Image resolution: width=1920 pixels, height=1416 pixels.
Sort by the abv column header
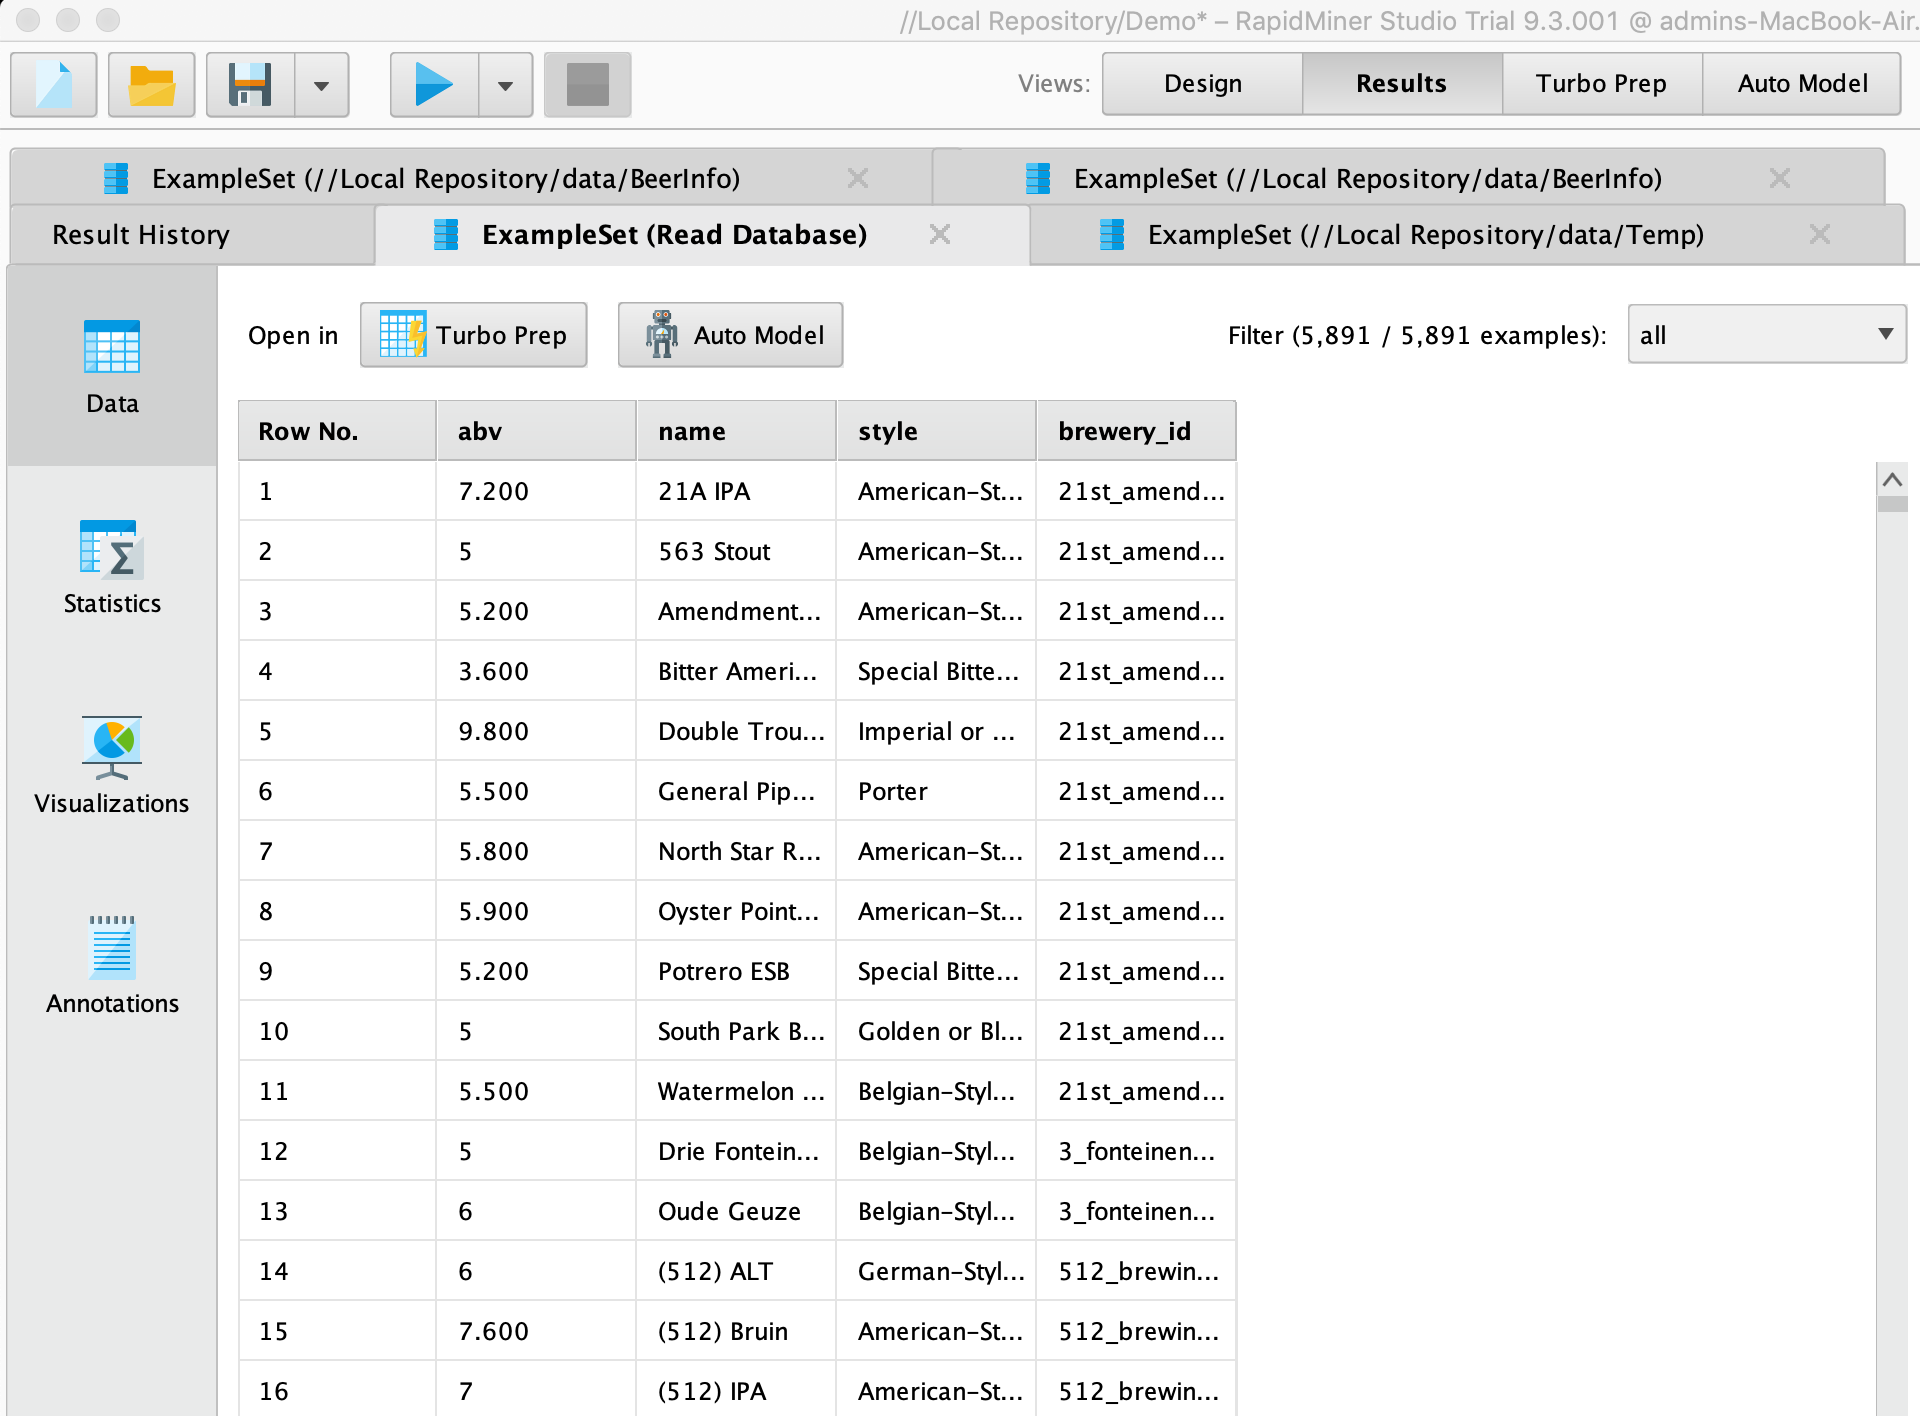(x=480, y=430)
